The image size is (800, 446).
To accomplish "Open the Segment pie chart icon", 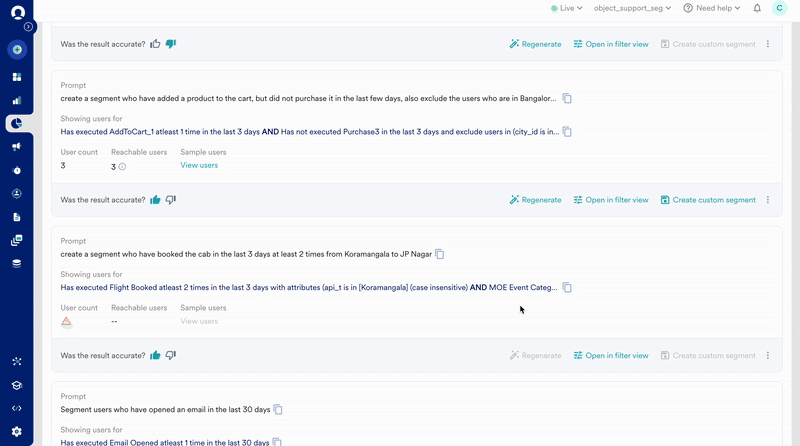I will point(17,123).
